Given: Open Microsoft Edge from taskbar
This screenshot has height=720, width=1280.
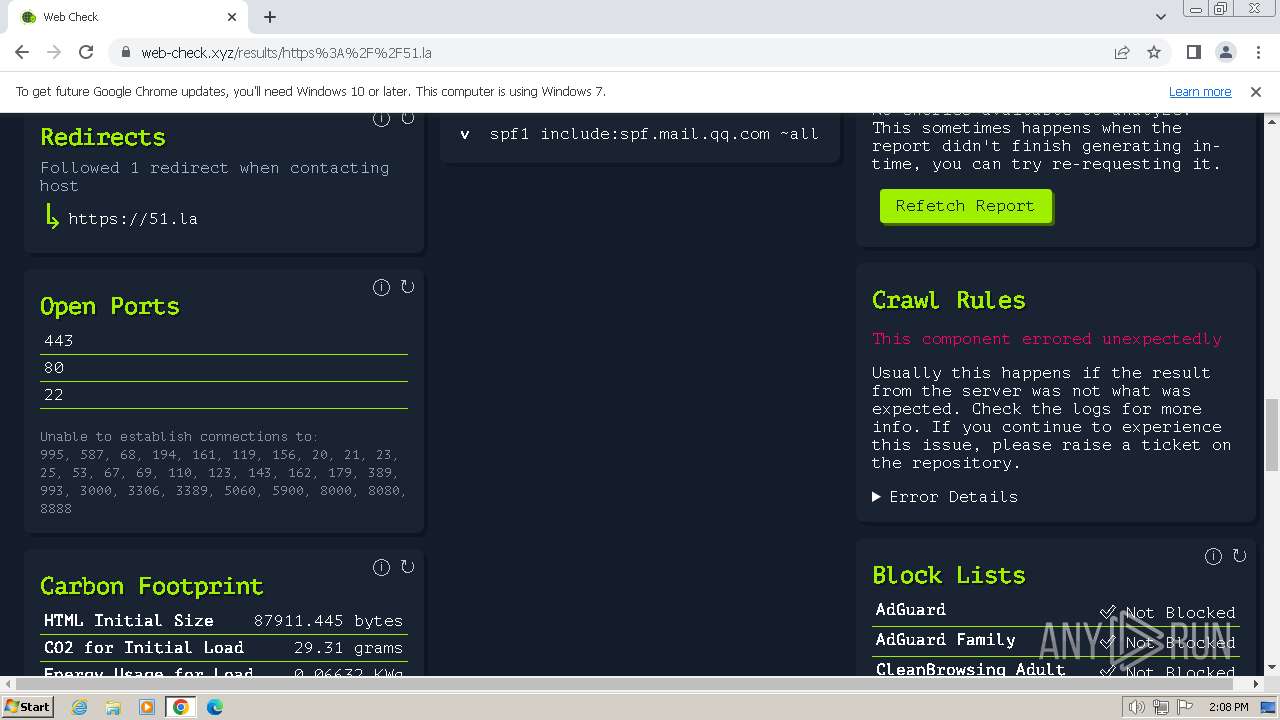Looking at the screenshot, I should [x=215, y=707].
